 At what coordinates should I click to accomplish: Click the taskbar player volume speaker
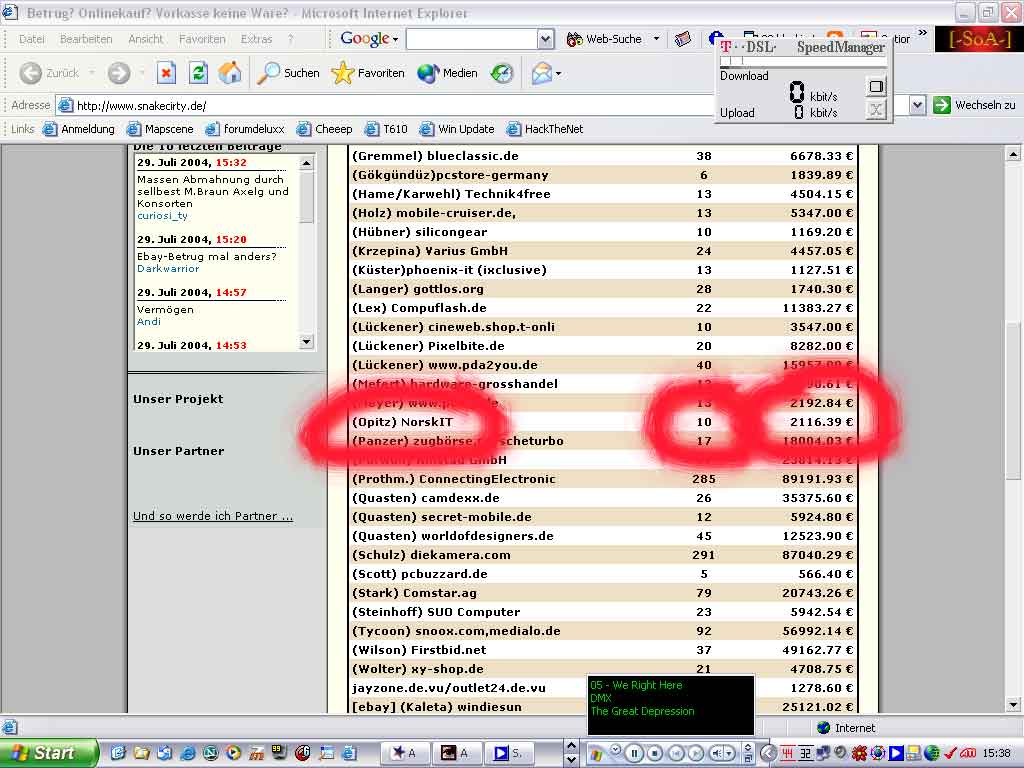coord(717,754)
